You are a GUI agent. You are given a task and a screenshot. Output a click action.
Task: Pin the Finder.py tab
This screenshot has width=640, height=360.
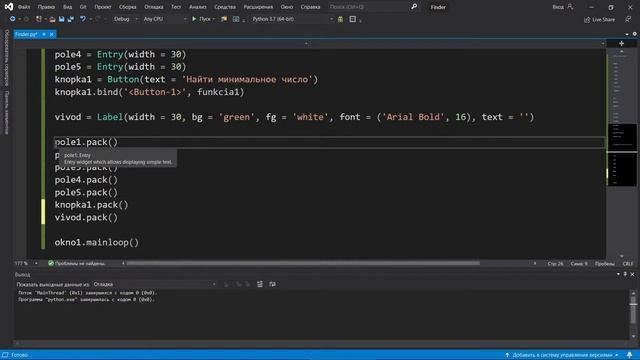44,34
